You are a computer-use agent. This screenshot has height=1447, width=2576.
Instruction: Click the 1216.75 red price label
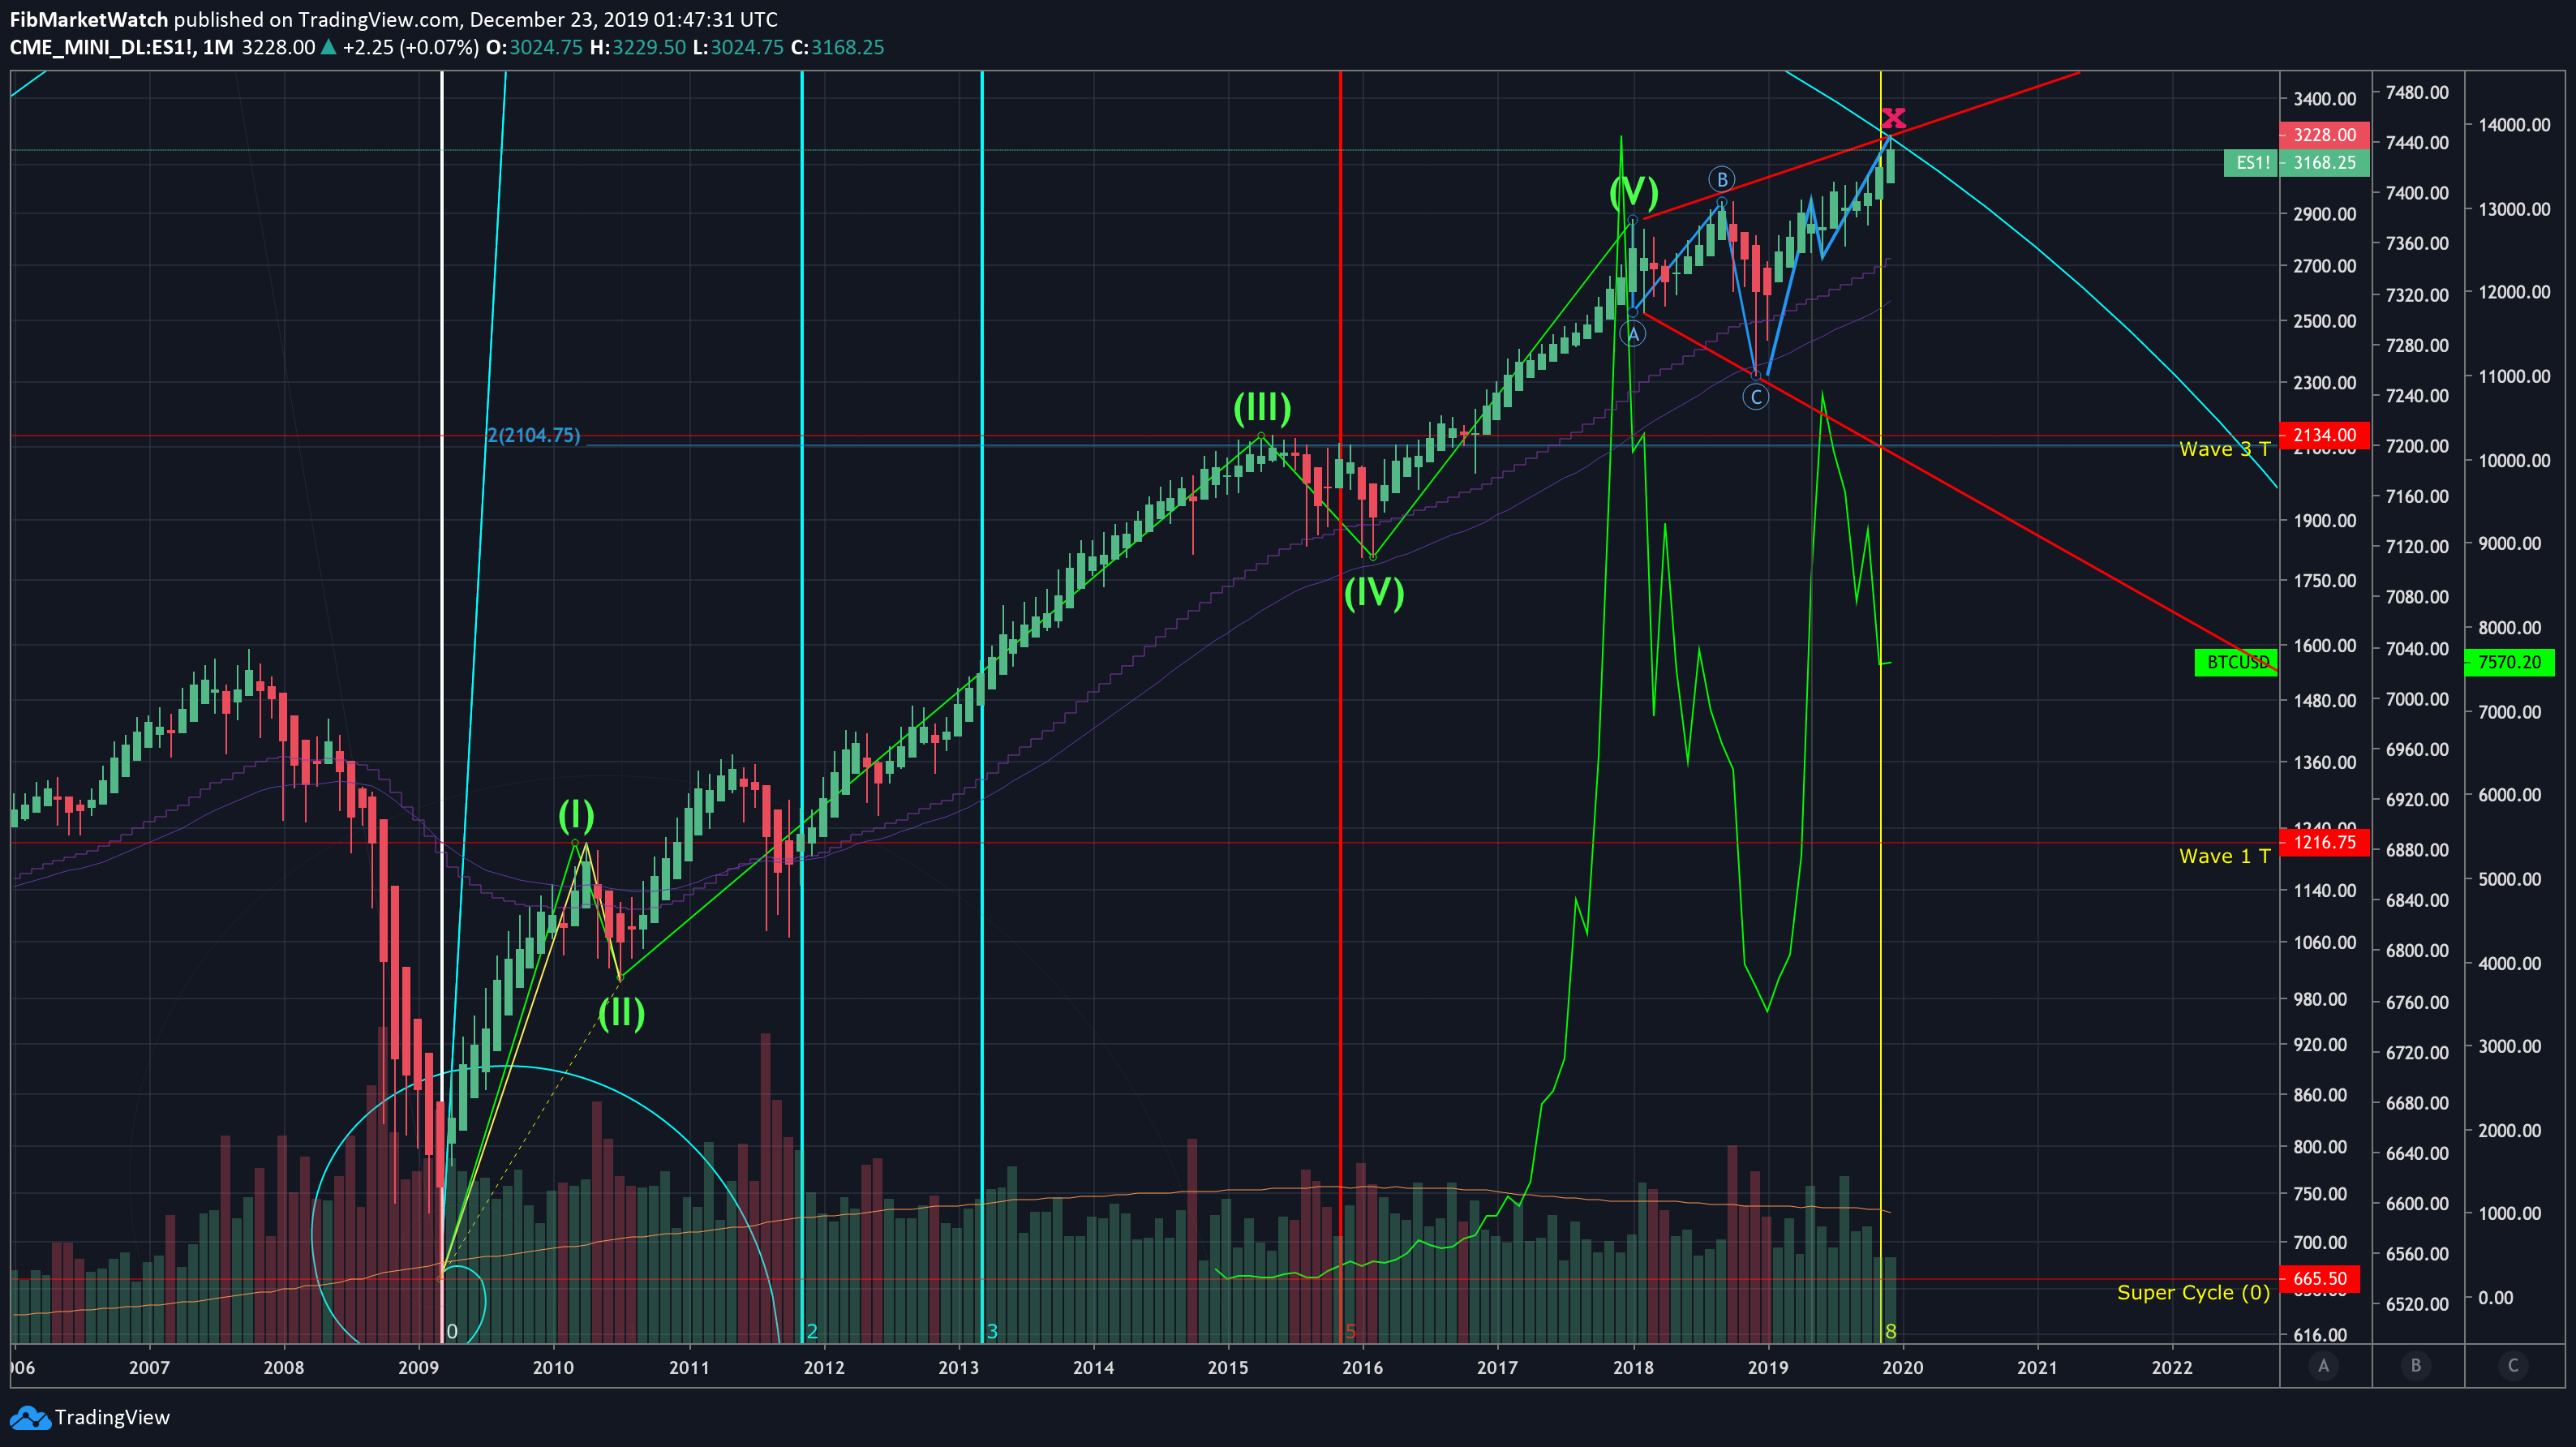coord(2324,842)
